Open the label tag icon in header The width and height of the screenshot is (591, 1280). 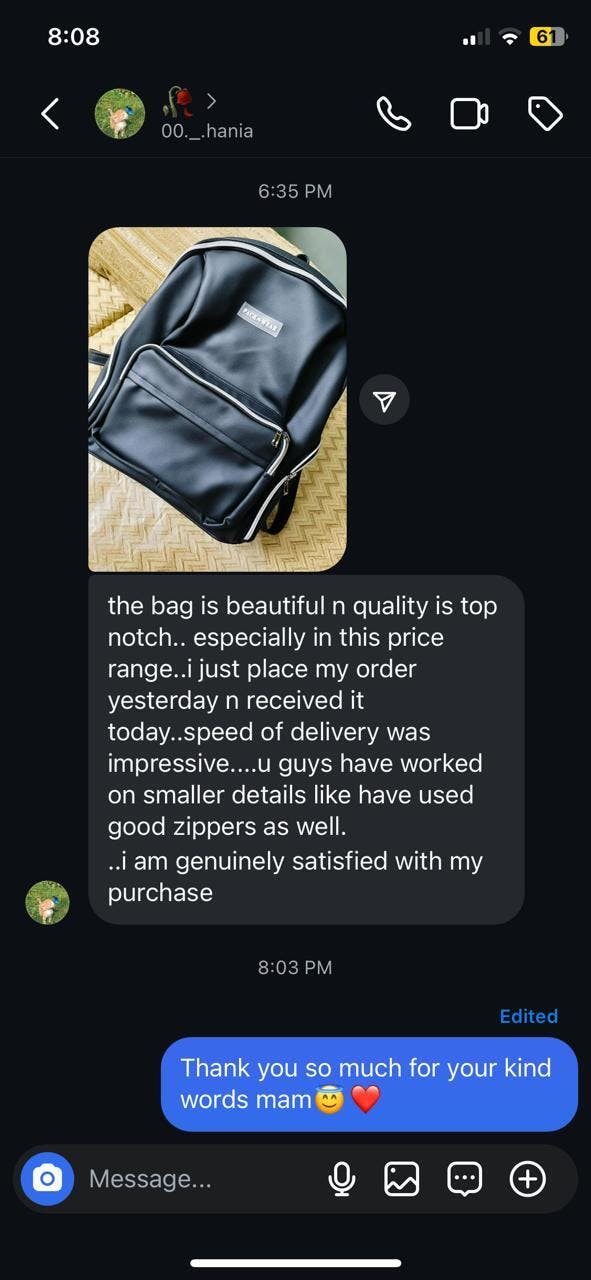(x=545, y=114)
